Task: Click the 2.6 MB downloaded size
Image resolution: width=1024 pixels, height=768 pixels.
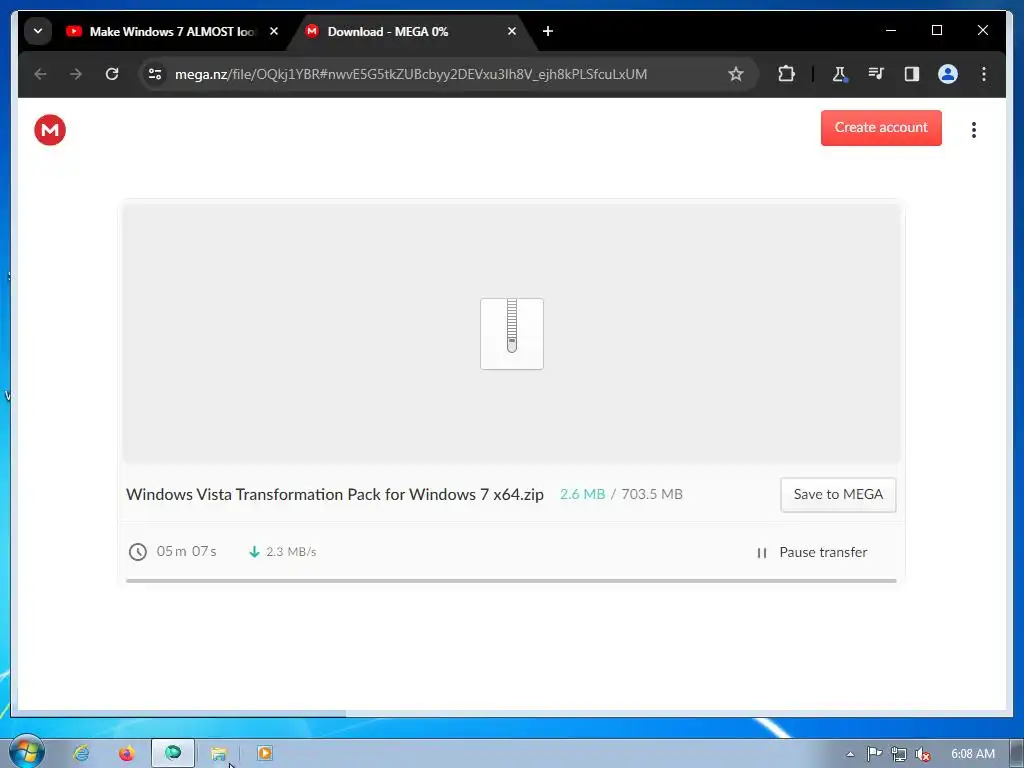Action: tap(583, 494)
